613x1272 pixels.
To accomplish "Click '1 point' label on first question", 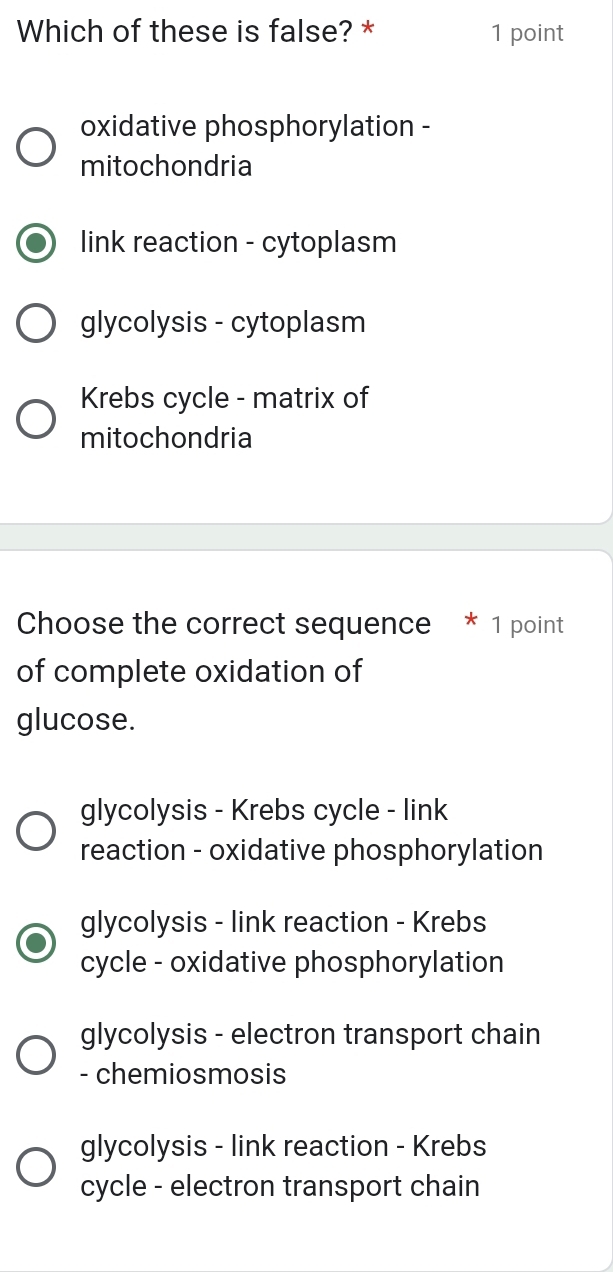I will [528, 33].
